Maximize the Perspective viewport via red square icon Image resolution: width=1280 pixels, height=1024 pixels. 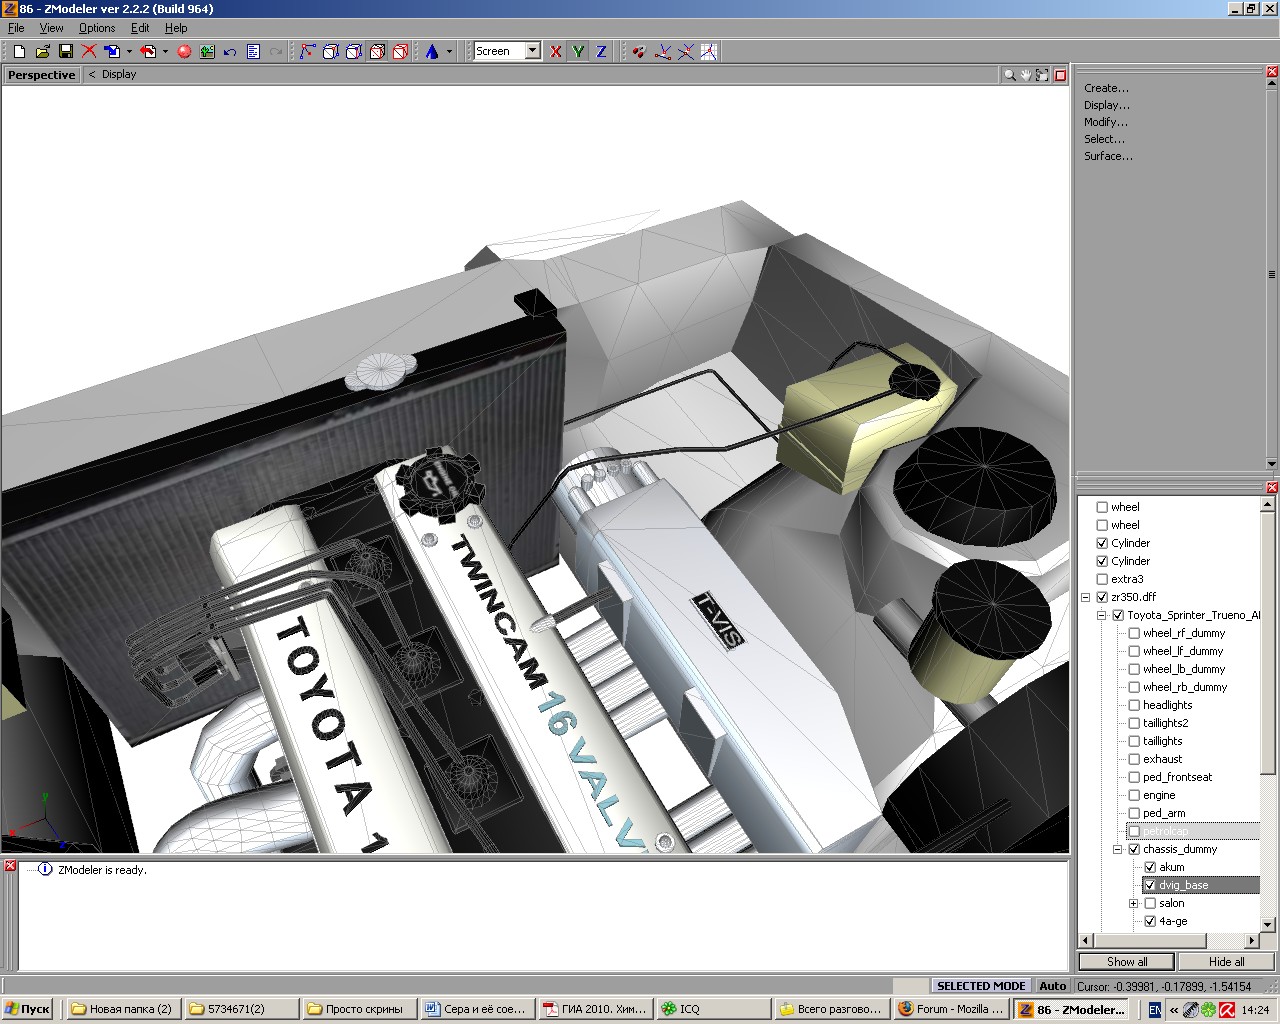pyautogui.click(x=1060, y=75)
